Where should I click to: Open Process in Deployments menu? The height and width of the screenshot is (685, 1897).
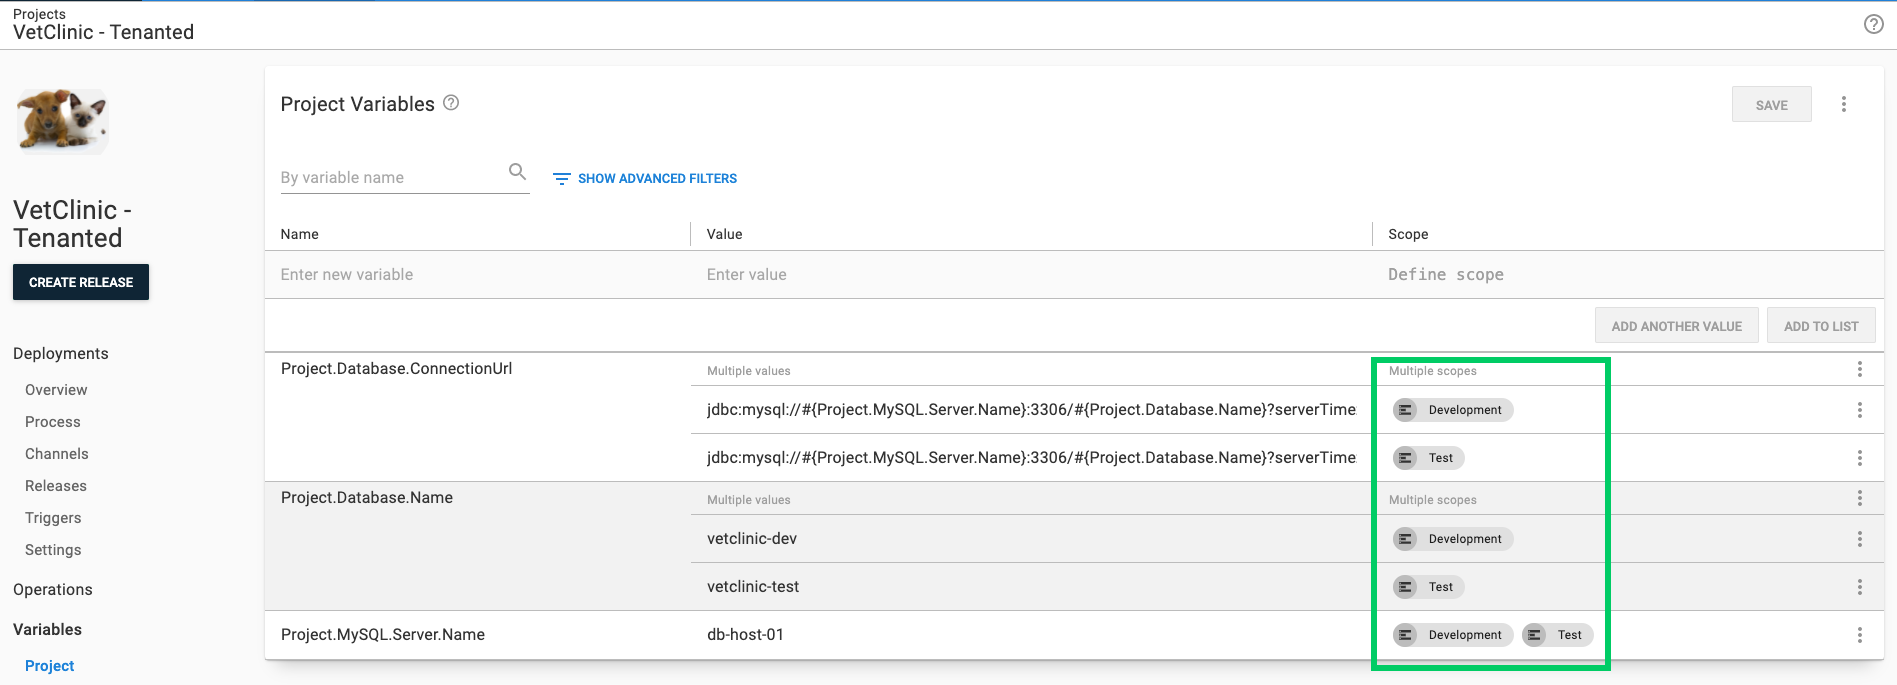[53, 422]
